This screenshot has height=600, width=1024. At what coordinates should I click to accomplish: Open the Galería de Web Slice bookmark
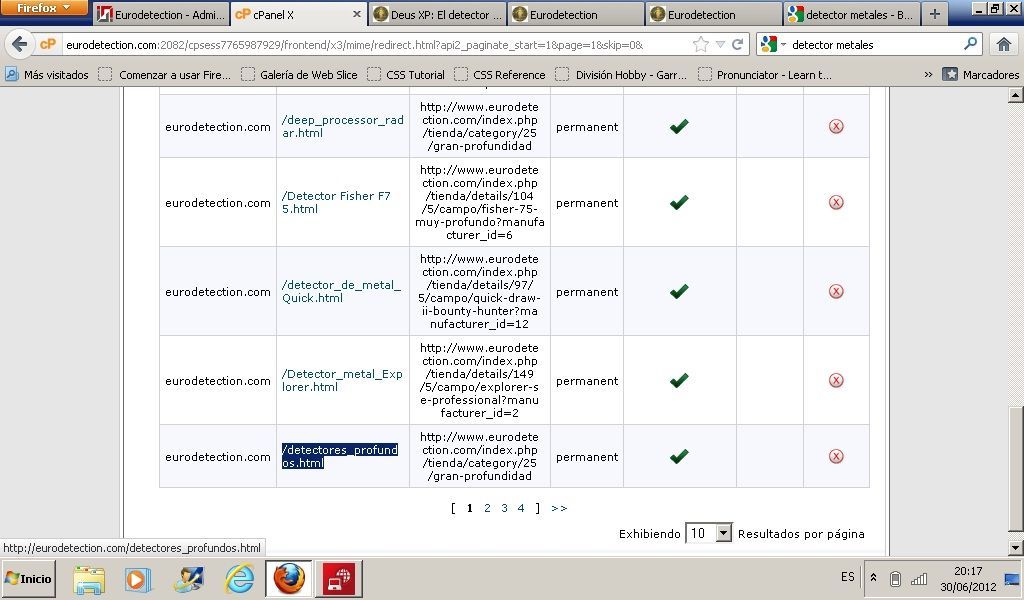click(x=299, y=74)
